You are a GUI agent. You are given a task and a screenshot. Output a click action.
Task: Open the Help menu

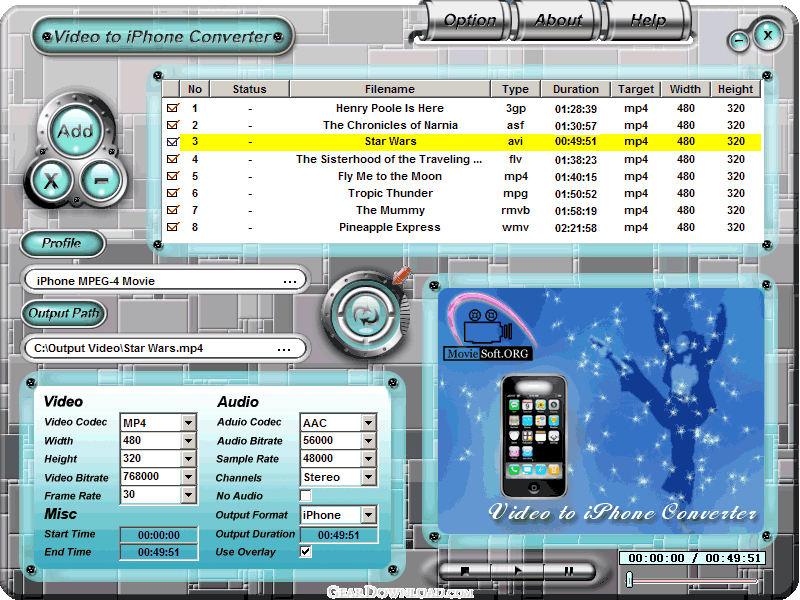point(648,20)
